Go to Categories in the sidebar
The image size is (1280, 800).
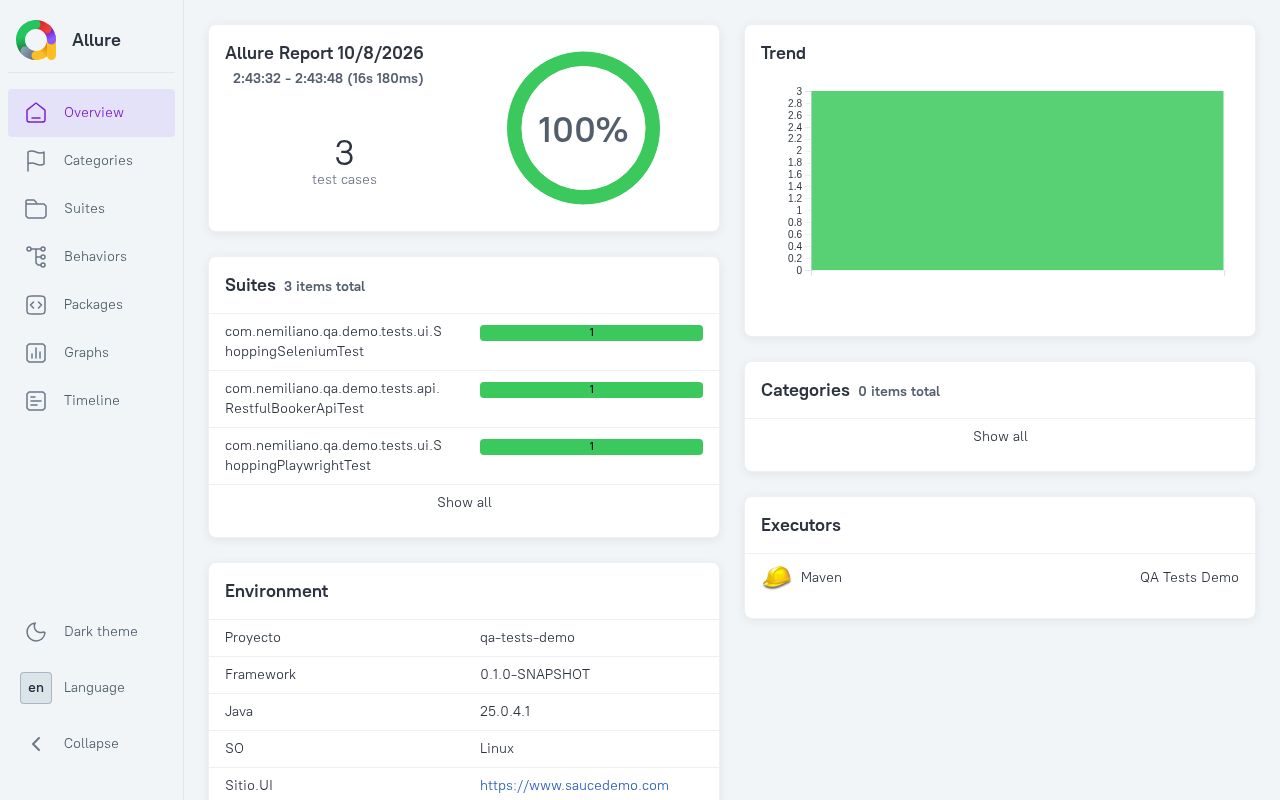click(x=92, y=161)
